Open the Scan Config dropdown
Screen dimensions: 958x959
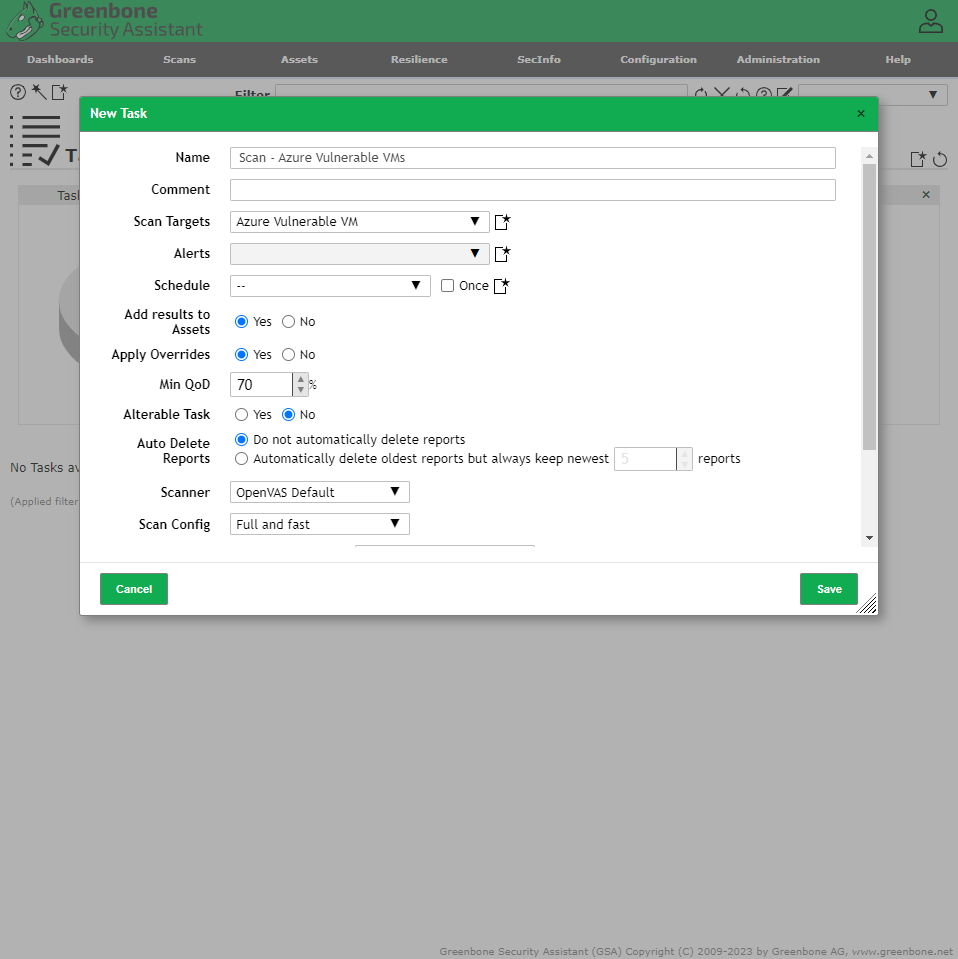point(320,524)
